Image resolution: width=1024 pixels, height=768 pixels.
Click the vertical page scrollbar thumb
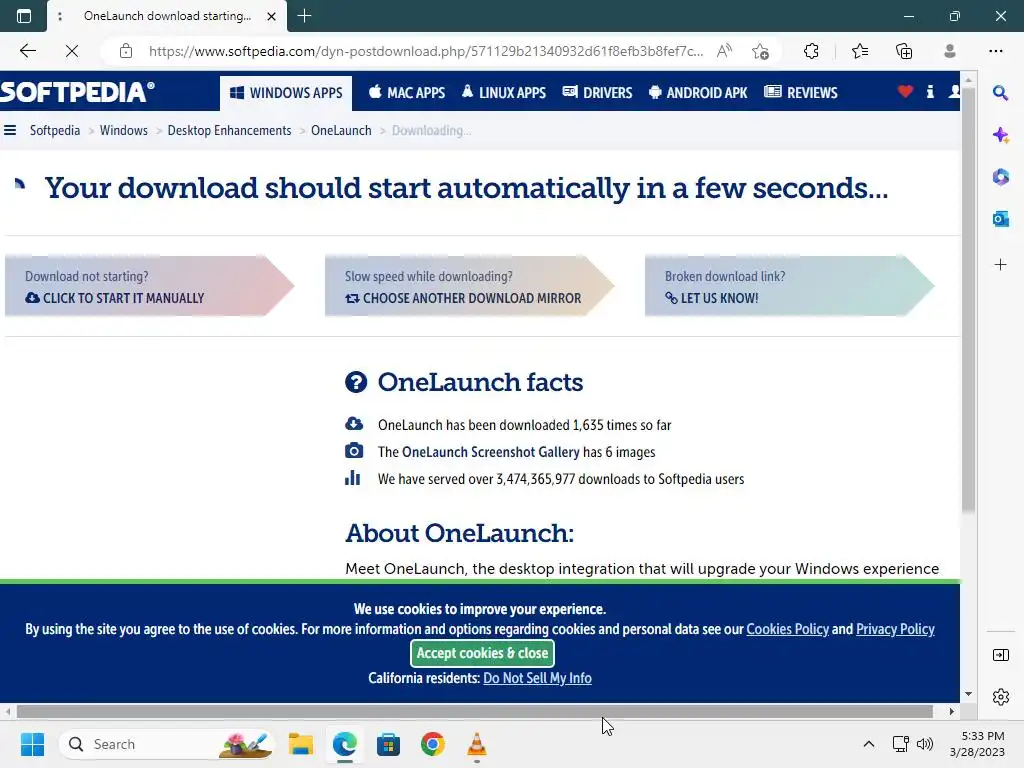coord(968,300)
